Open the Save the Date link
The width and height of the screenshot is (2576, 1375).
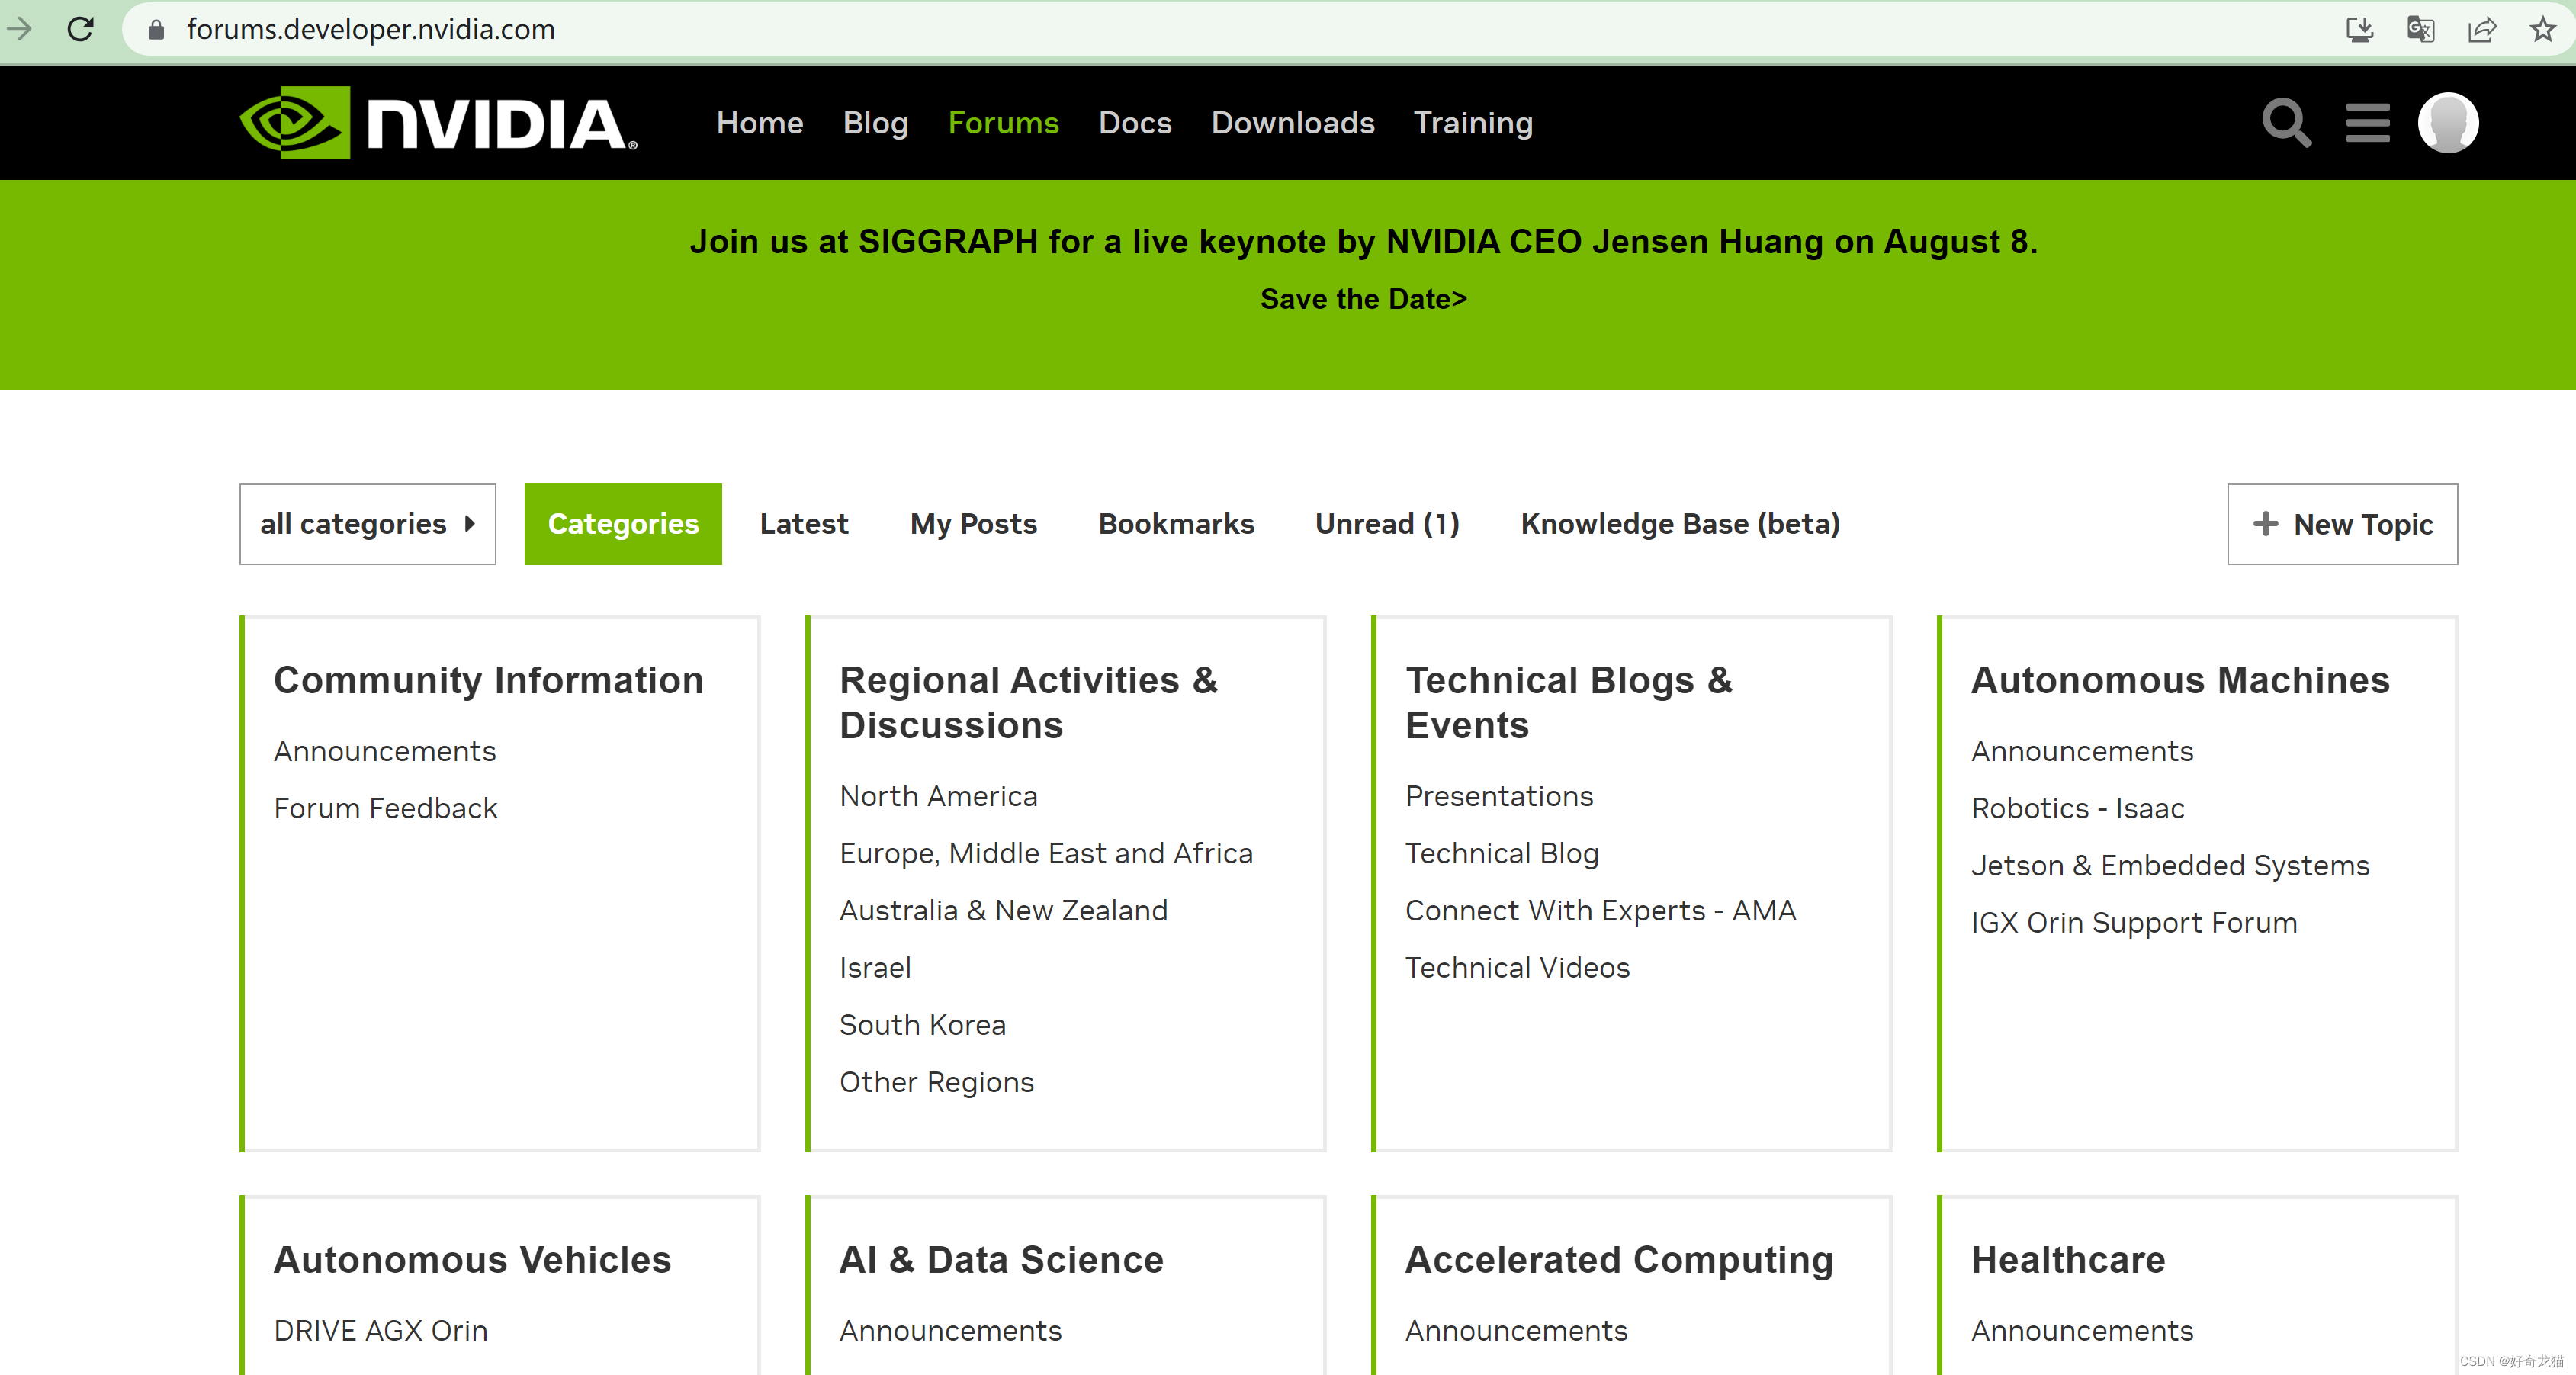pyautogui.click(x=1363, y=299)
